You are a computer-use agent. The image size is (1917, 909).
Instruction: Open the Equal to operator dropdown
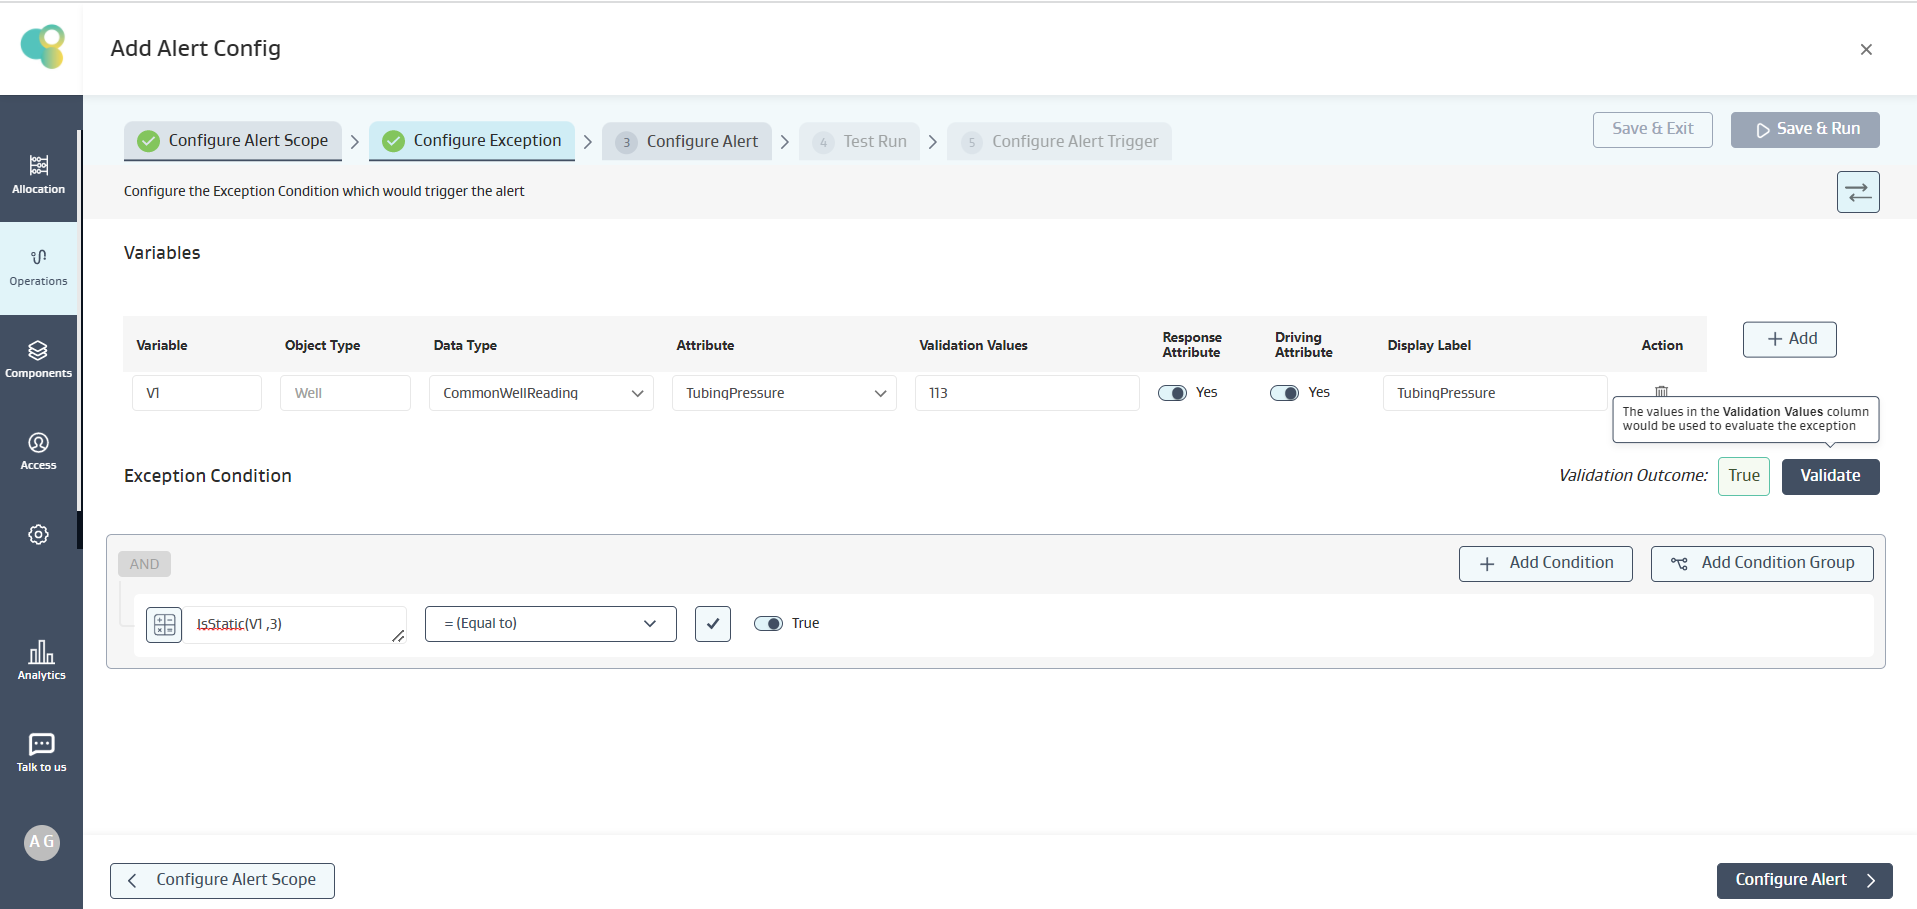[550, 623]
